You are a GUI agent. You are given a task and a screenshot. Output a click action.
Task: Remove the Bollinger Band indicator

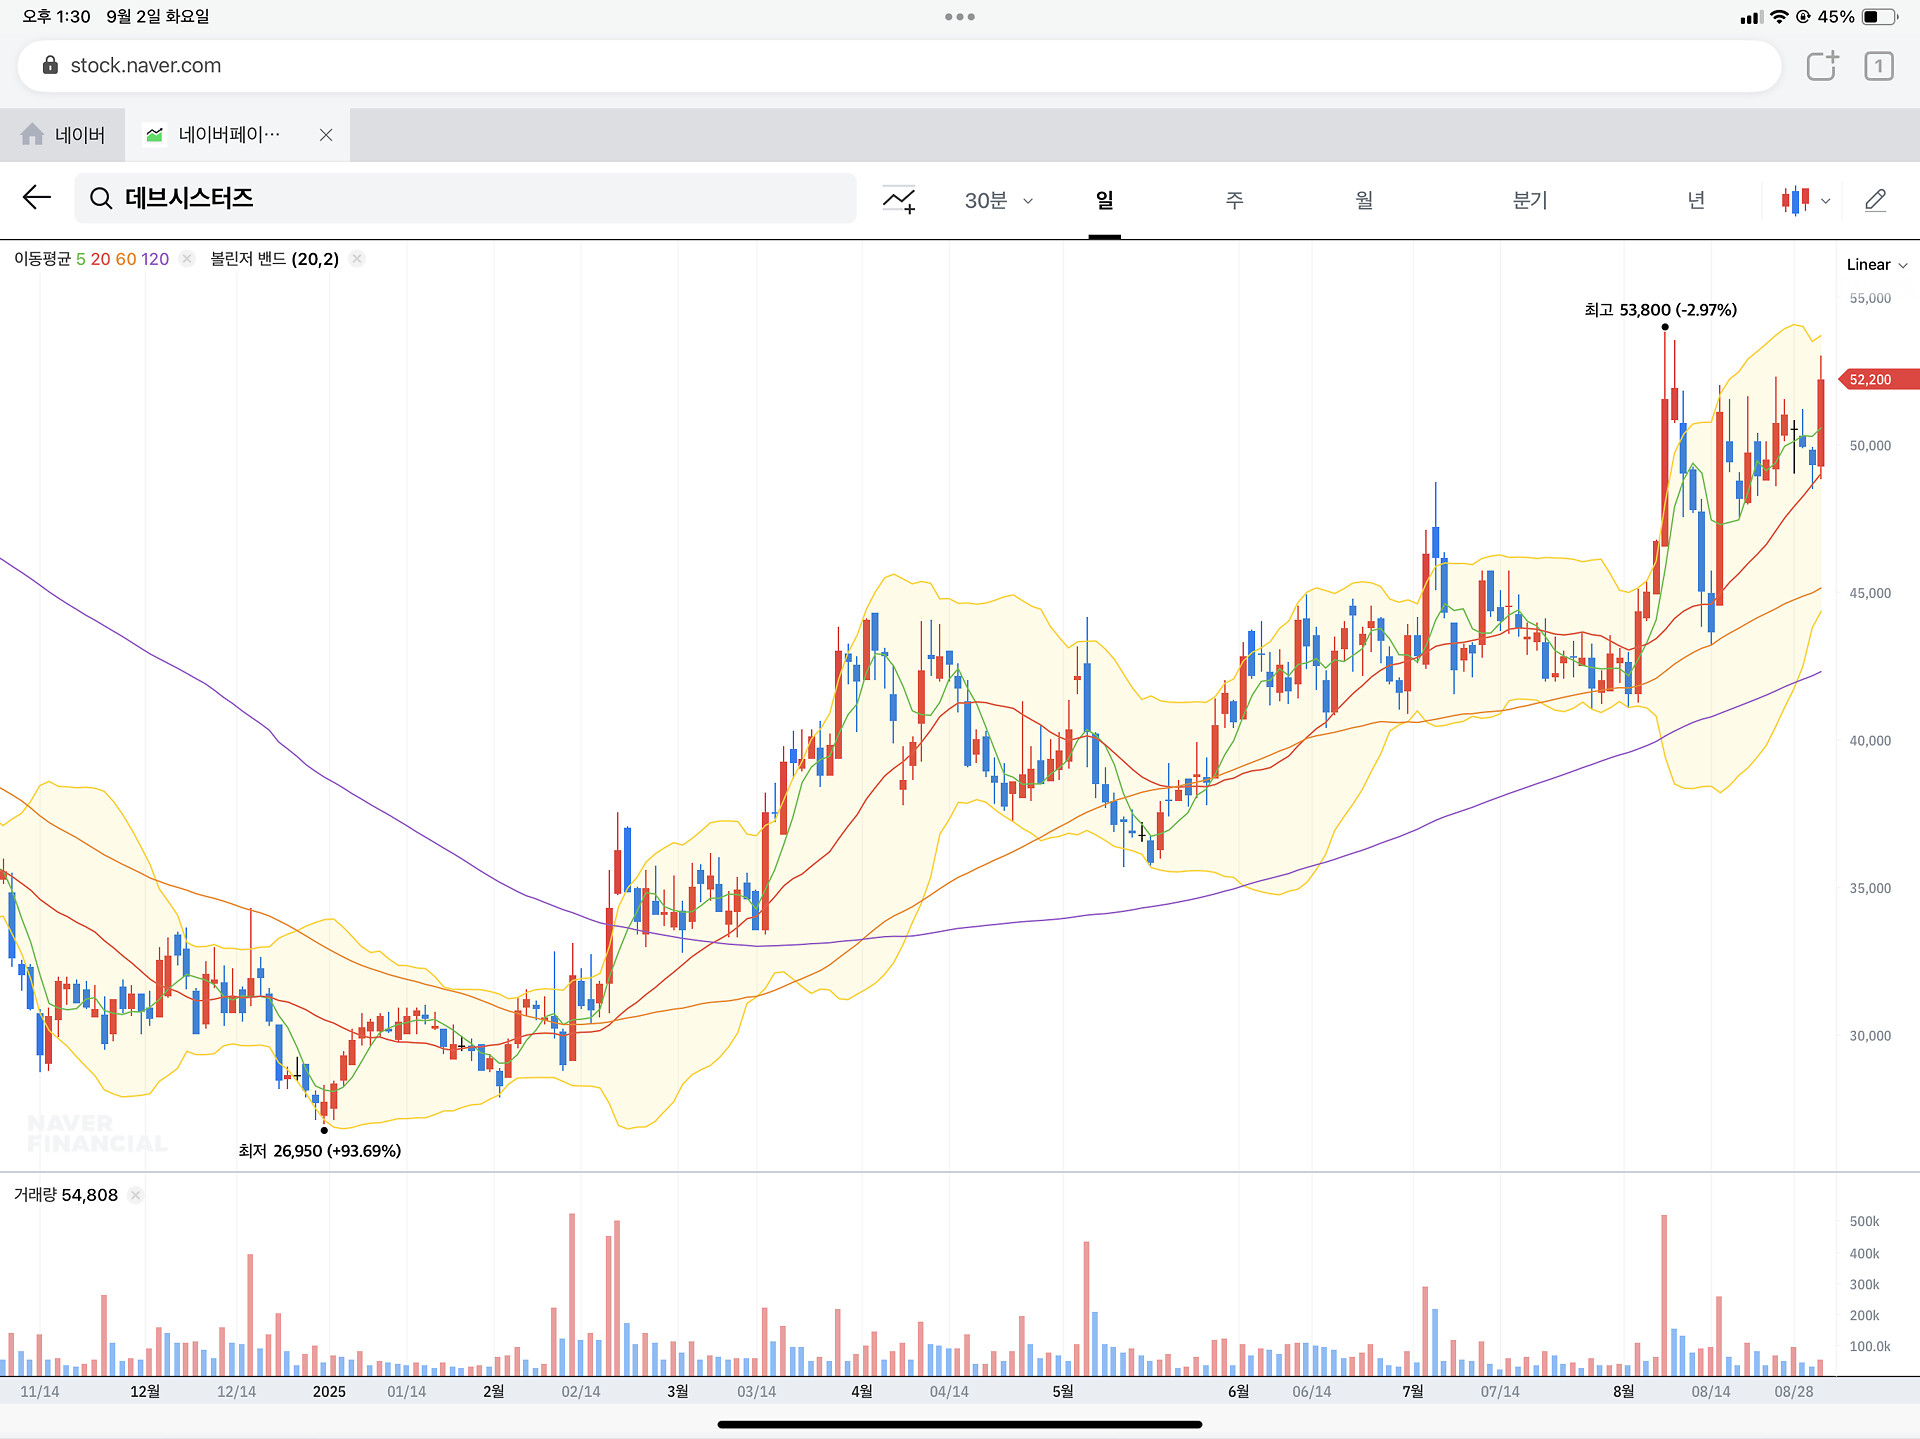357,259
